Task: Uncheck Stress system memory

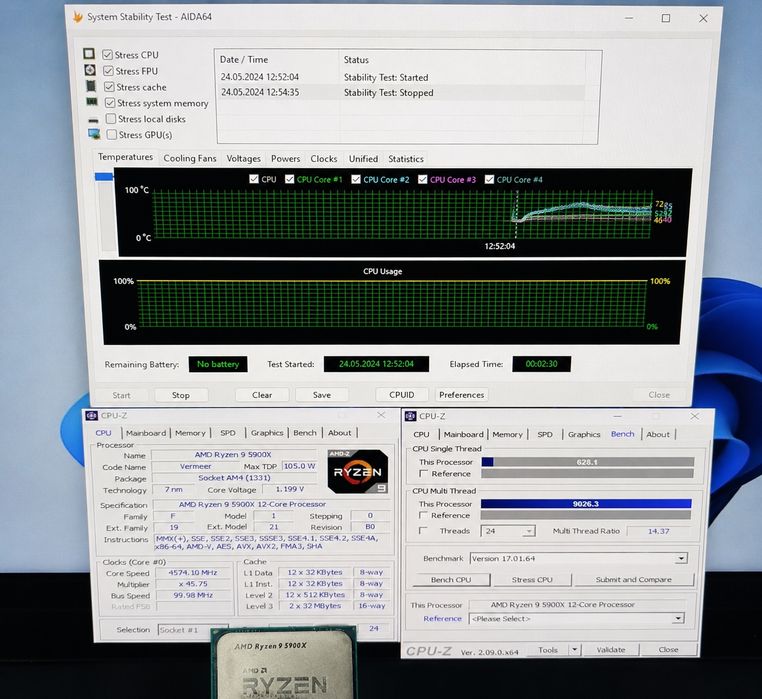Action: (110, 103)
